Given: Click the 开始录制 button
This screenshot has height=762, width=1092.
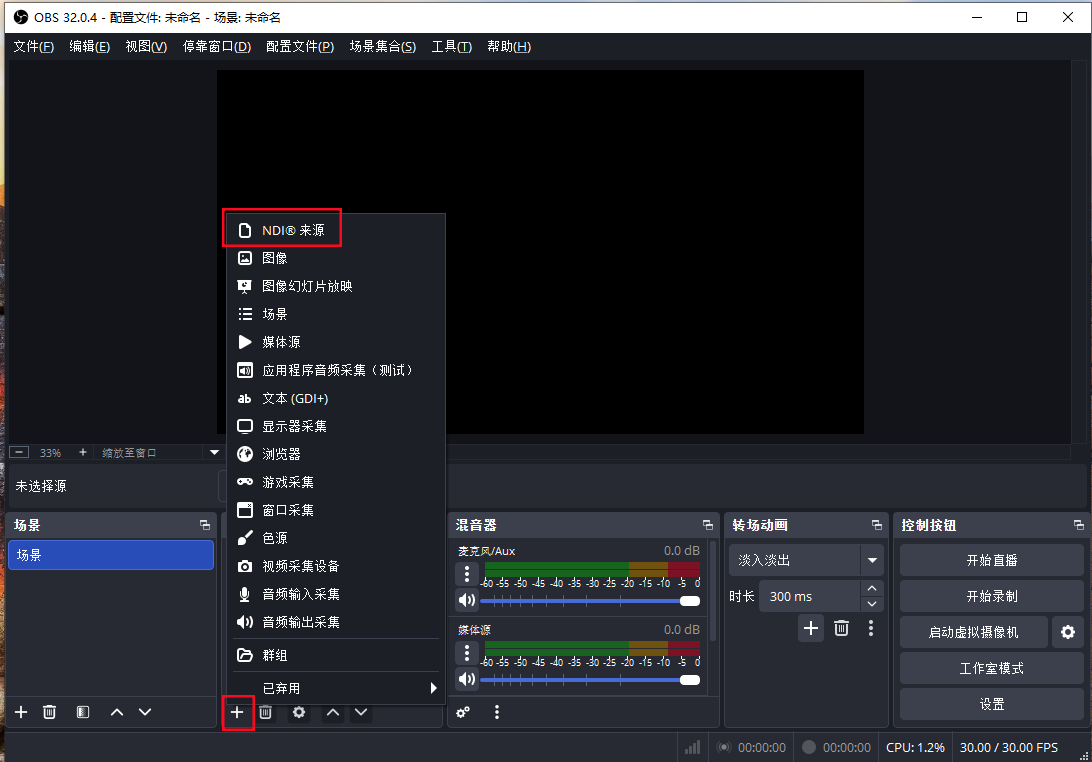Looking at the screenshot, I should click(x=991, y=596).
